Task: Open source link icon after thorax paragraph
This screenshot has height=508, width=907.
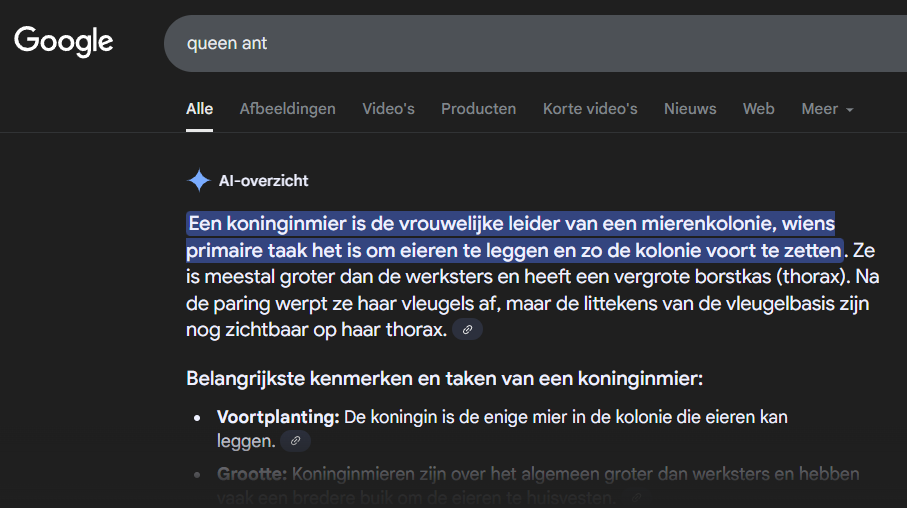Action: click(x=467, y=330)
